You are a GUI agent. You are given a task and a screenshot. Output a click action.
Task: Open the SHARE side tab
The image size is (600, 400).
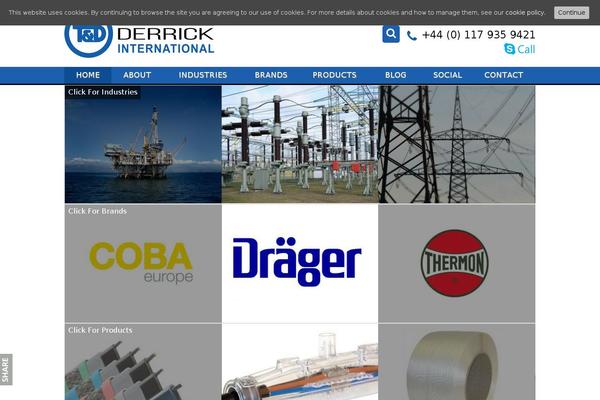(6, 369)
